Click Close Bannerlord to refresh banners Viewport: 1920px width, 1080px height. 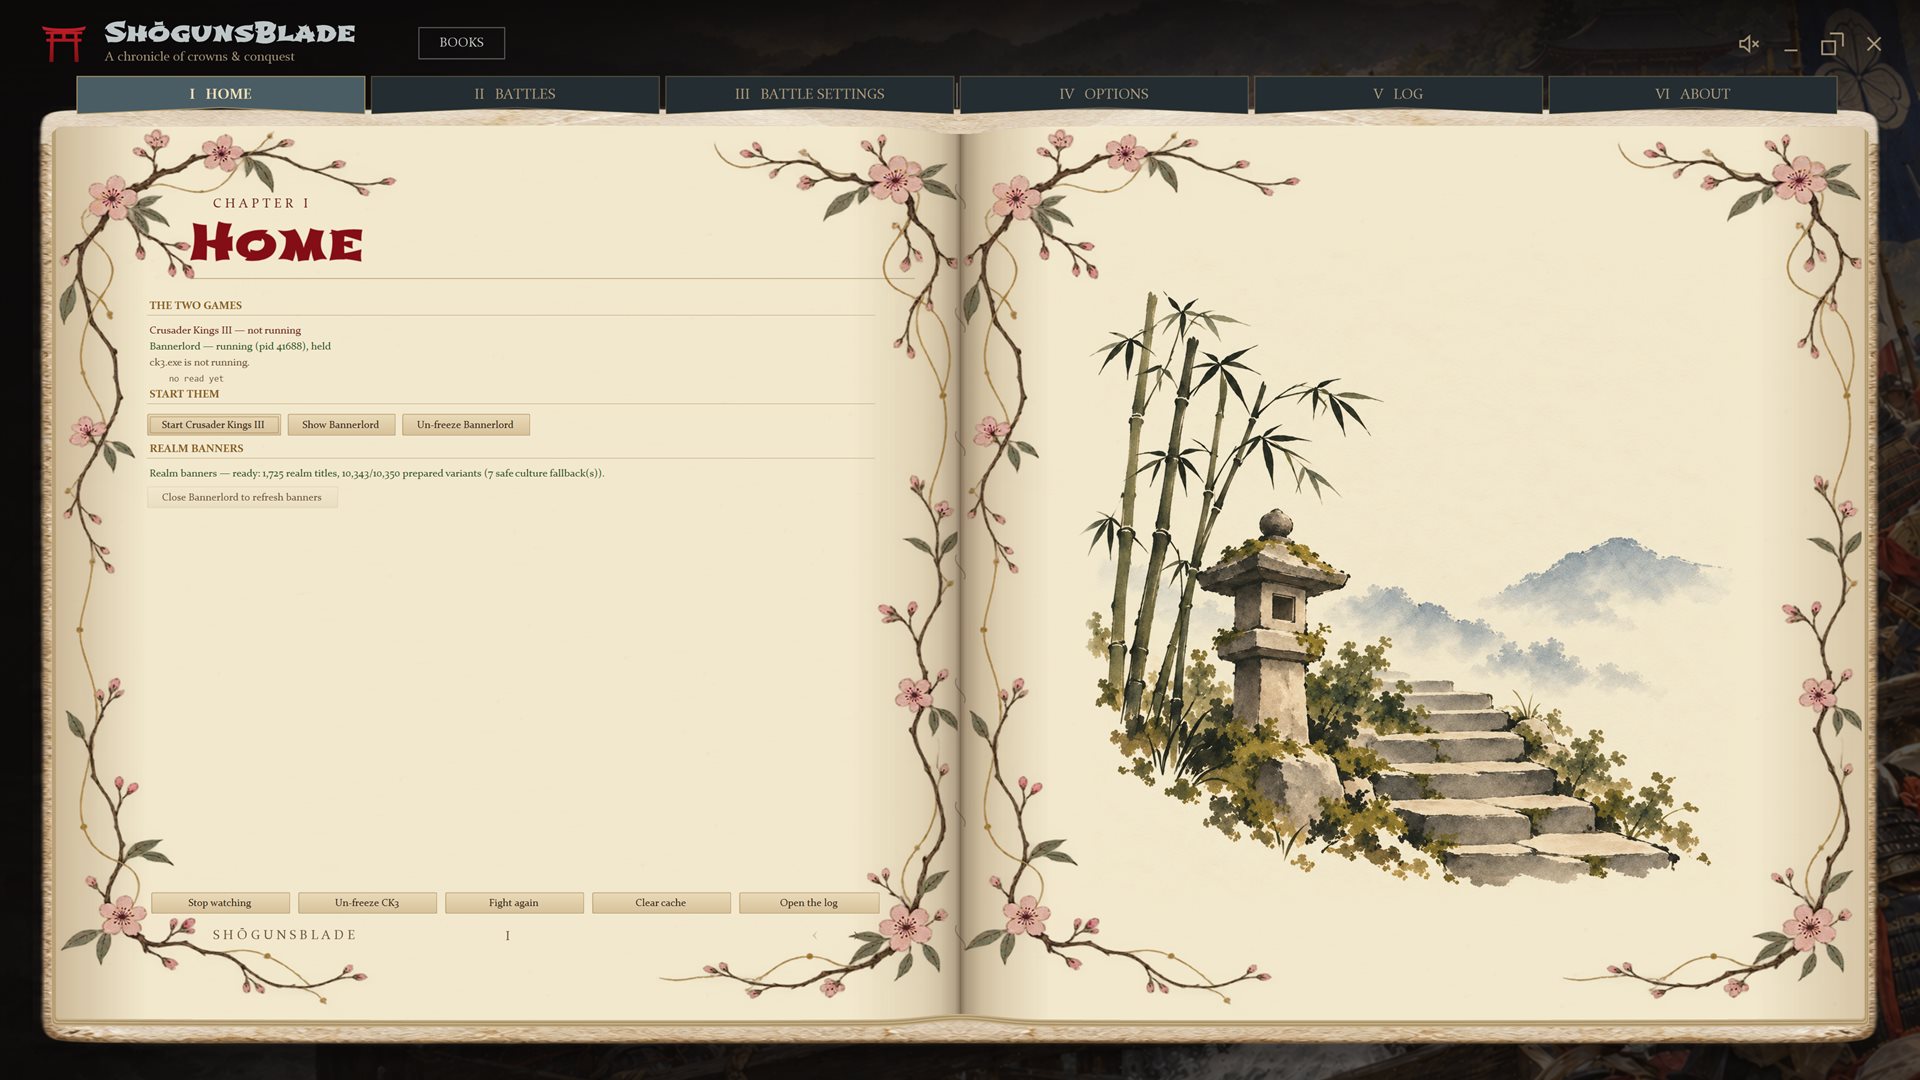coord(242,497)
